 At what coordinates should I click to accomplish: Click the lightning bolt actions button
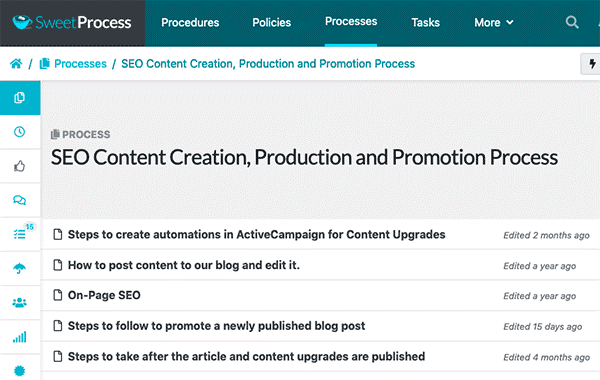tap(591, 64)
